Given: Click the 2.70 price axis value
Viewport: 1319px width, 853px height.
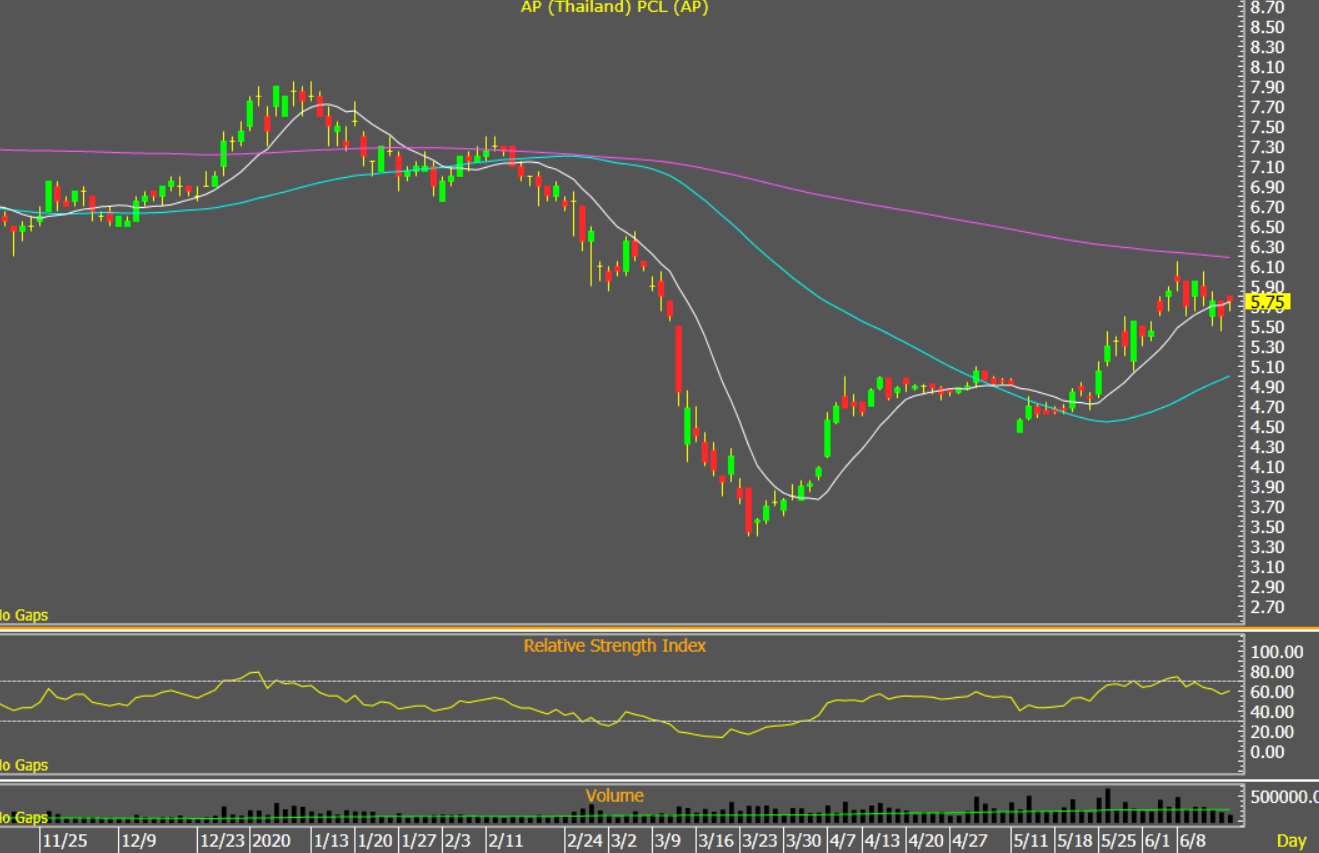Looking at the screenshot, I should click(x=1268, y=608).
